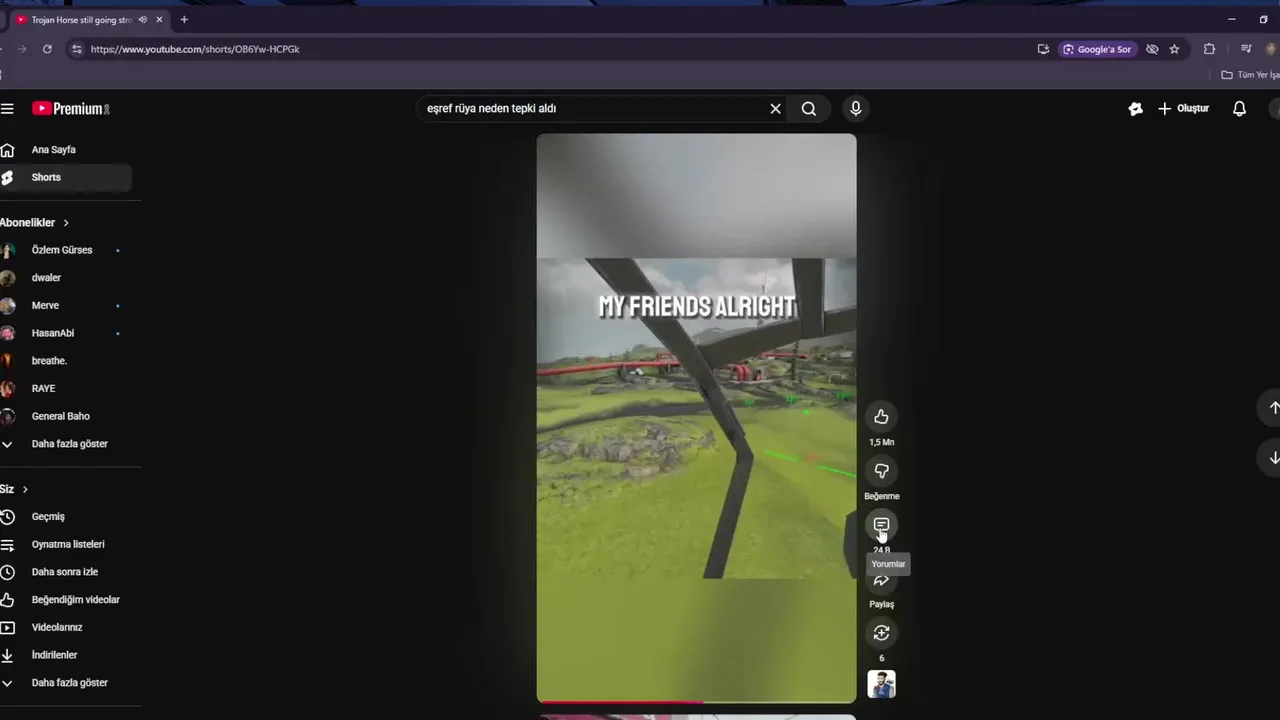The image size is (1280, 720).
Task: Reload the page in browser toolbar
Action: 47,49
